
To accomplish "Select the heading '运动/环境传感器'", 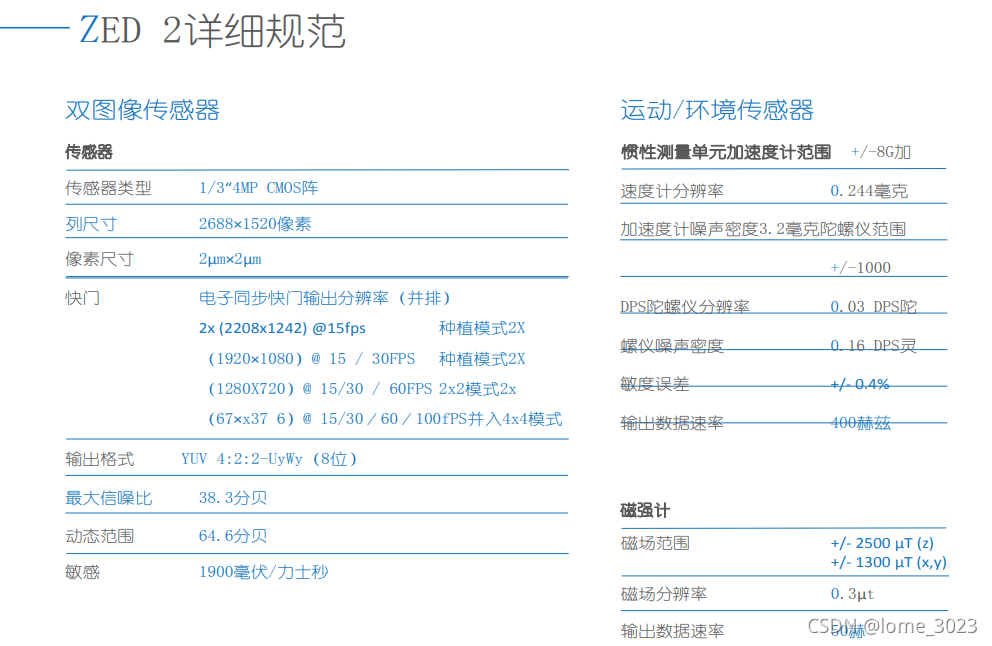I will (x=717, y=110).
